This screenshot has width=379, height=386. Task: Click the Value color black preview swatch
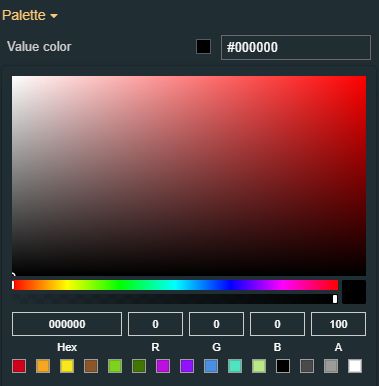[x=203, y=47]
